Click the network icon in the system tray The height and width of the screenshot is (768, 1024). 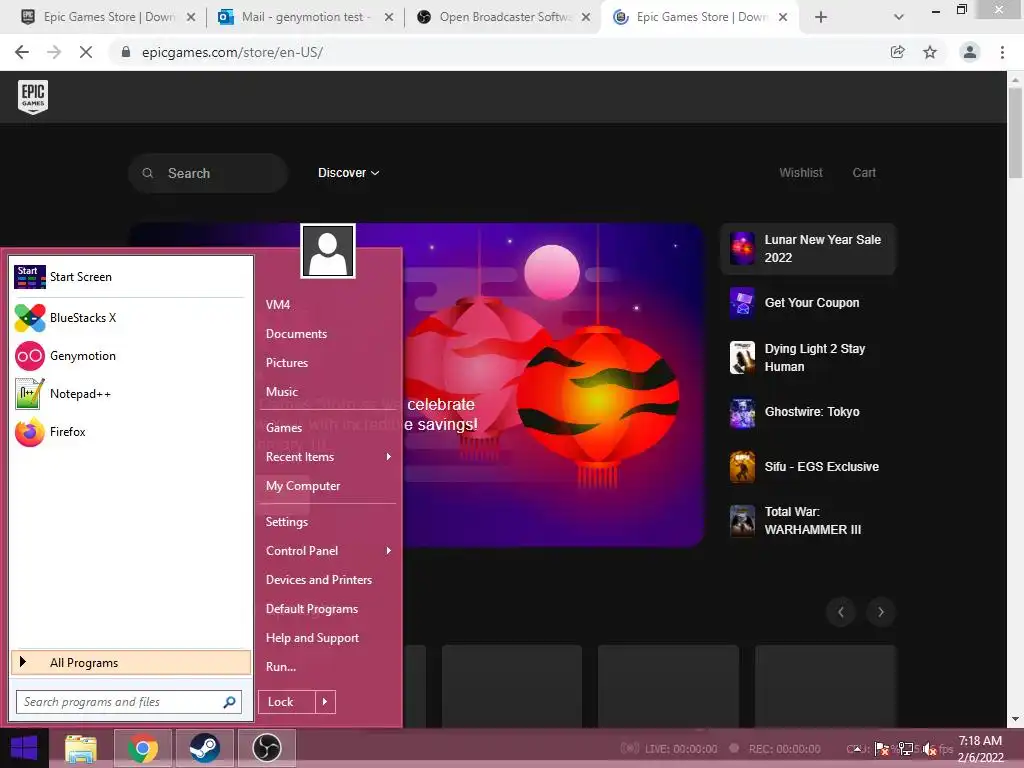[x=906, y=749]
